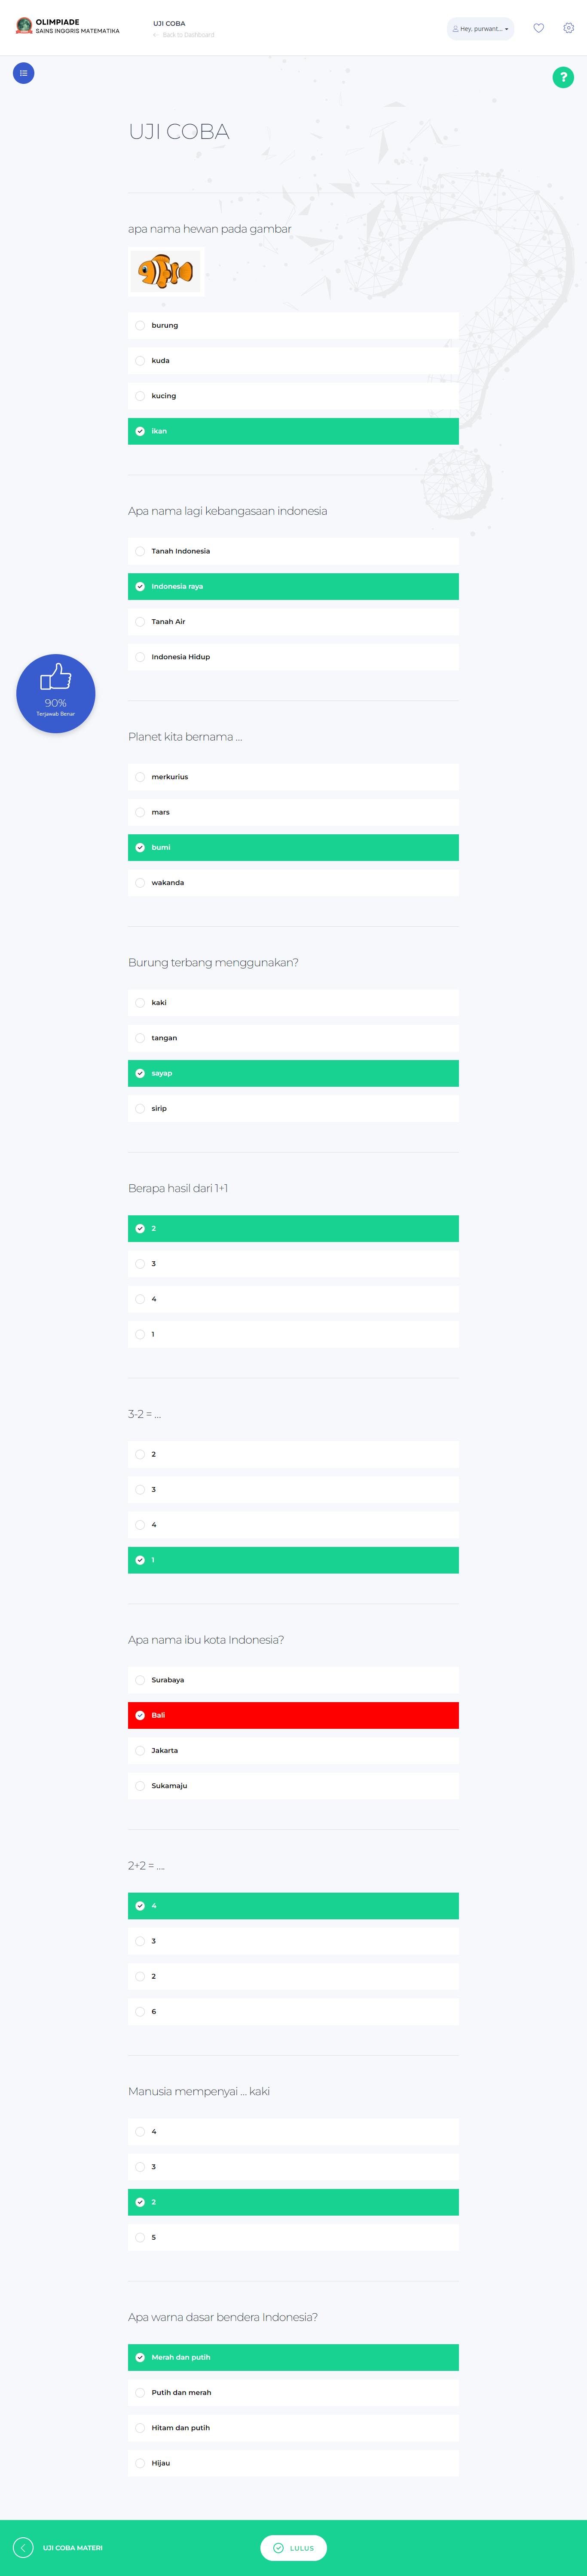Click 'Back to Dashboard' link
Screen dimensions: 587x2576
coord(187,35)
